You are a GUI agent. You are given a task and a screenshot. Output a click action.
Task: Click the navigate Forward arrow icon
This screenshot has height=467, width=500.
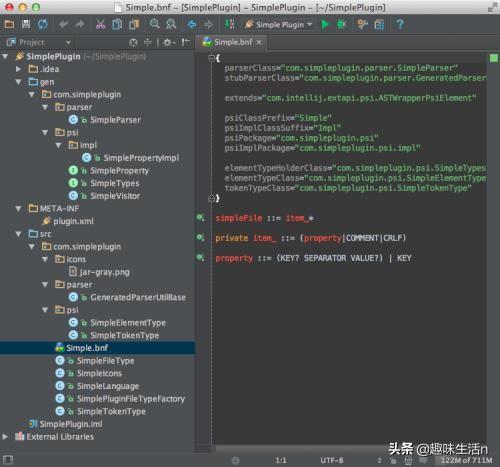[x=208, y=24]
